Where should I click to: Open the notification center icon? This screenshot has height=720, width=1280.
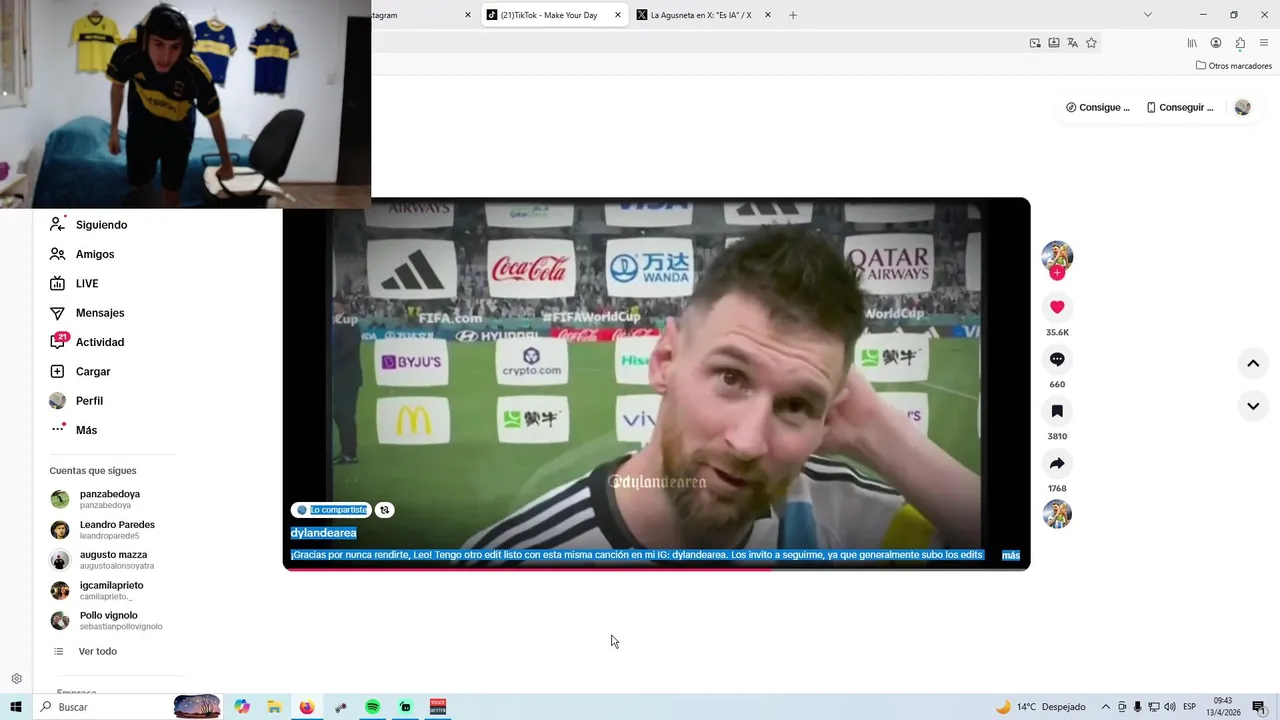tap(1259, 707)
